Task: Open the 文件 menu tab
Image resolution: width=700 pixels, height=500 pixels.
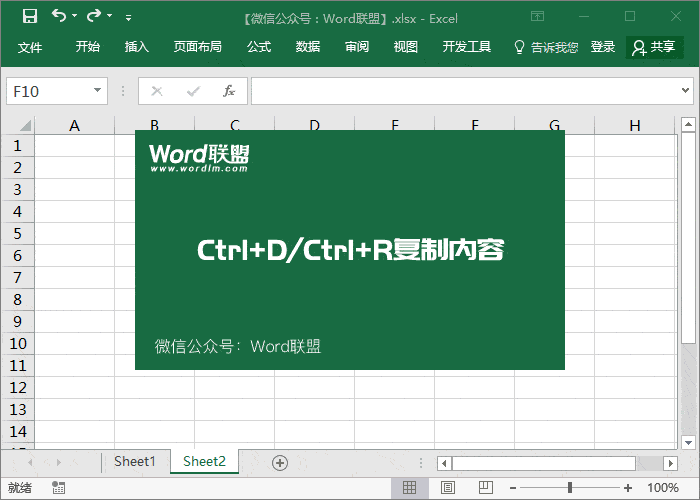Action: [30, 47]
